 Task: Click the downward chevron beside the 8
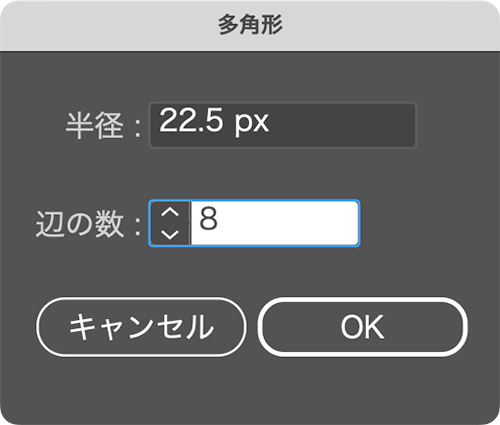pos(170,235)
